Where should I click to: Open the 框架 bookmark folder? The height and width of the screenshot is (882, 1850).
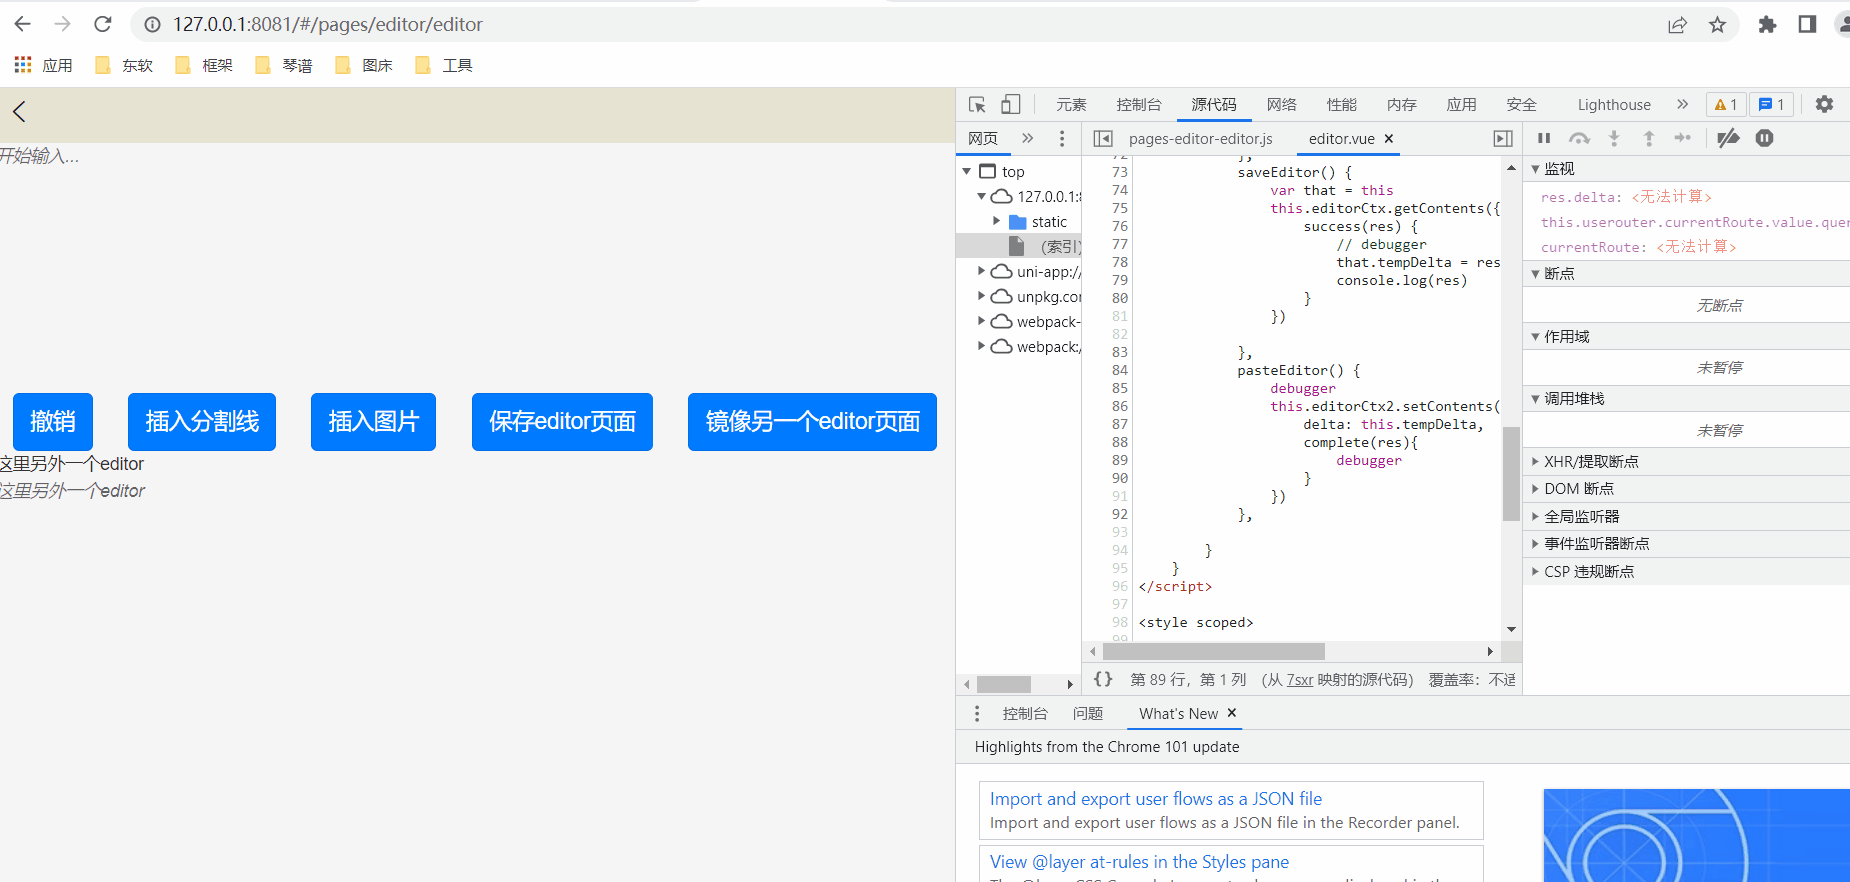coord(203,65)
